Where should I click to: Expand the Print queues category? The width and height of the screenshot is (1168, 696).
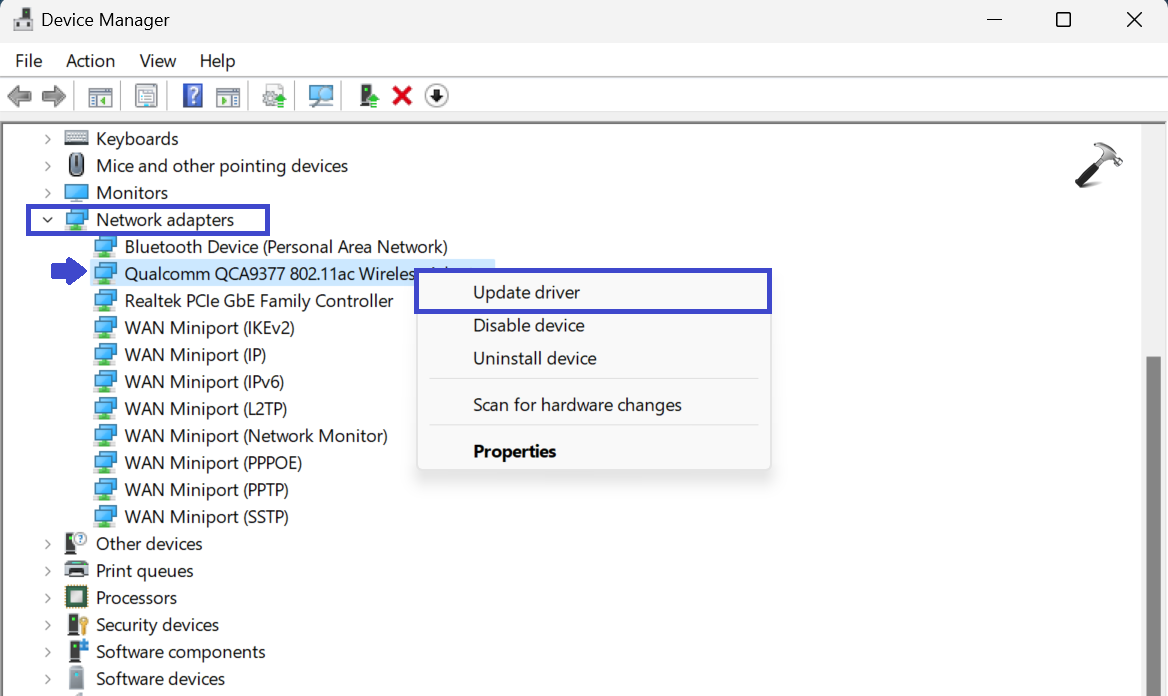tap(47, 571)
